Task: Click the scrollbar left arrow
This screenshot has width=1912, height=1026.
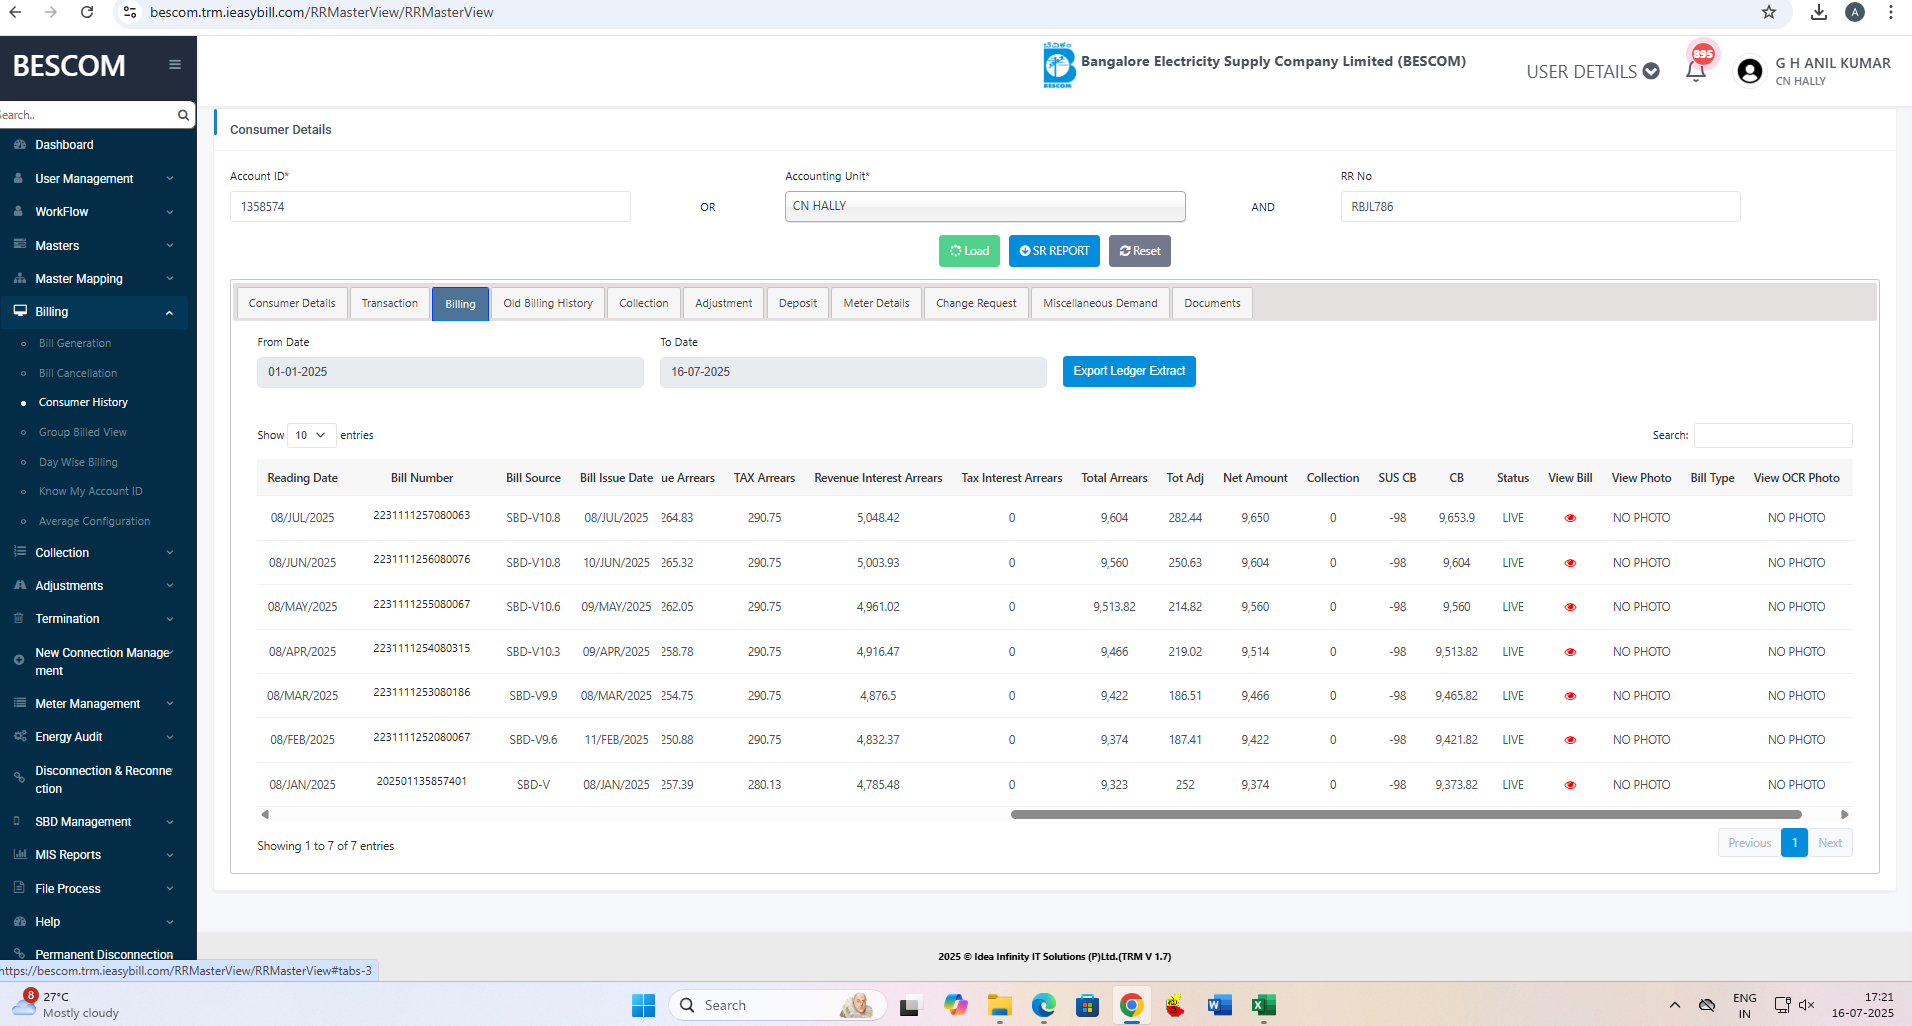Action: [265, 815]
